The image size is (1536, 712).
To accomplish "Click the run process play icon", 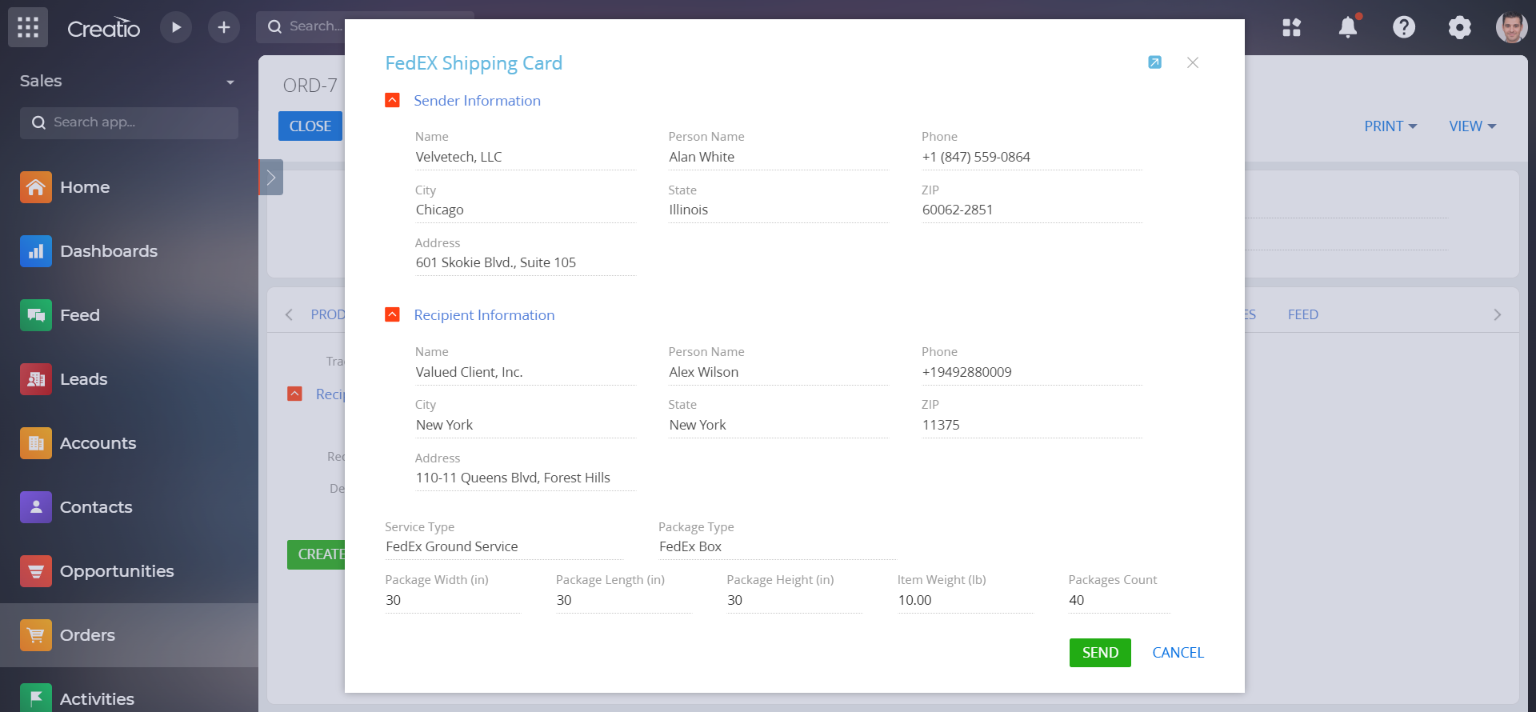I will click(176, 27).
